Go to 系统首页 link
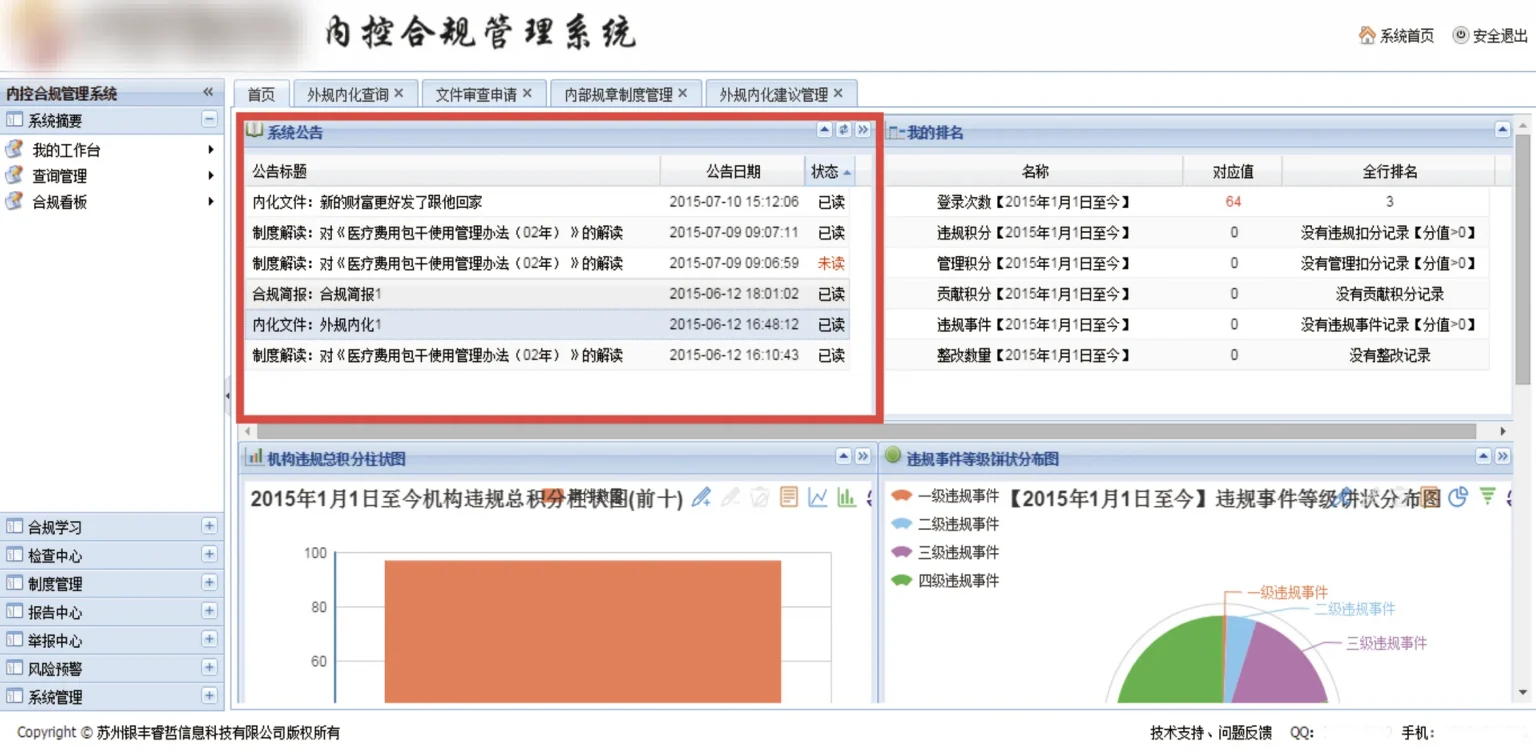This screenshot has height=750, width=1536. tap(1396, 35)
